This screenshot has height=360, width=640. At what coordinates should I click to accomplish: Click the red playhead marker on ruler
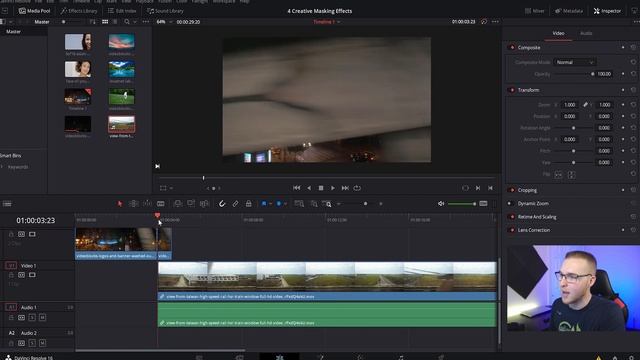tap(157, 216)
